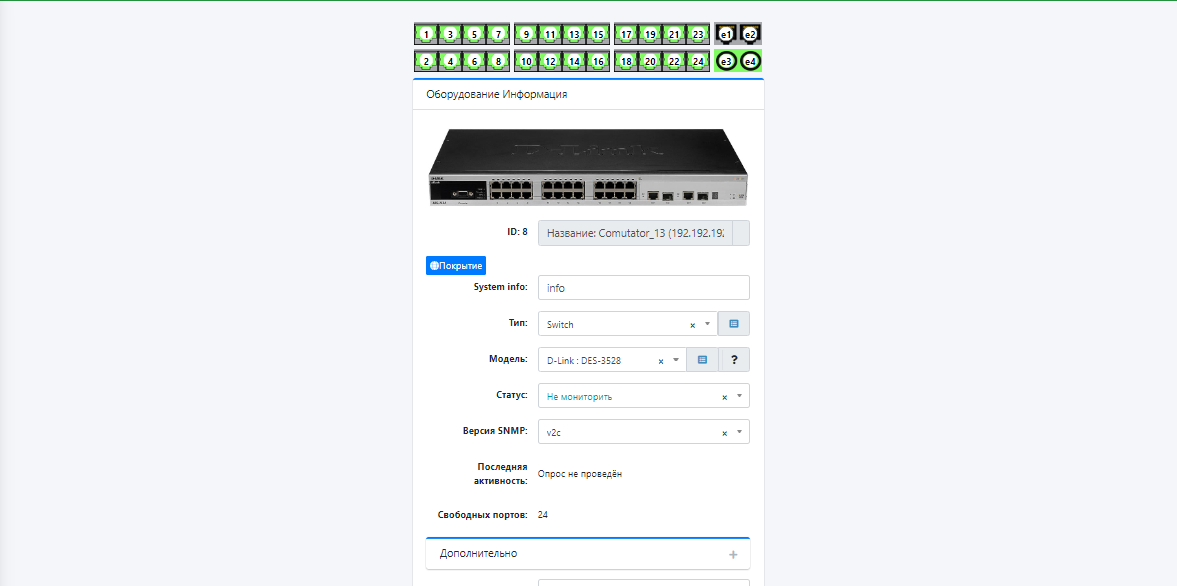Image resolution: width=1177 pixels, height=586 pixels.
Task: Open Статус dropdown showing Не мониторить
Action: [630, 396]
